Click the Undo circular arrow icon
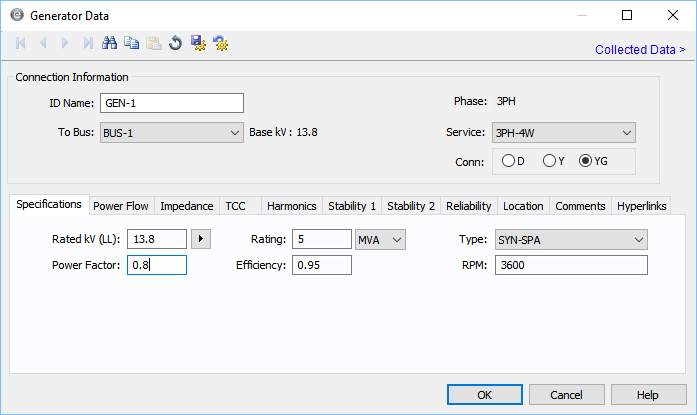 coord(175,43)
